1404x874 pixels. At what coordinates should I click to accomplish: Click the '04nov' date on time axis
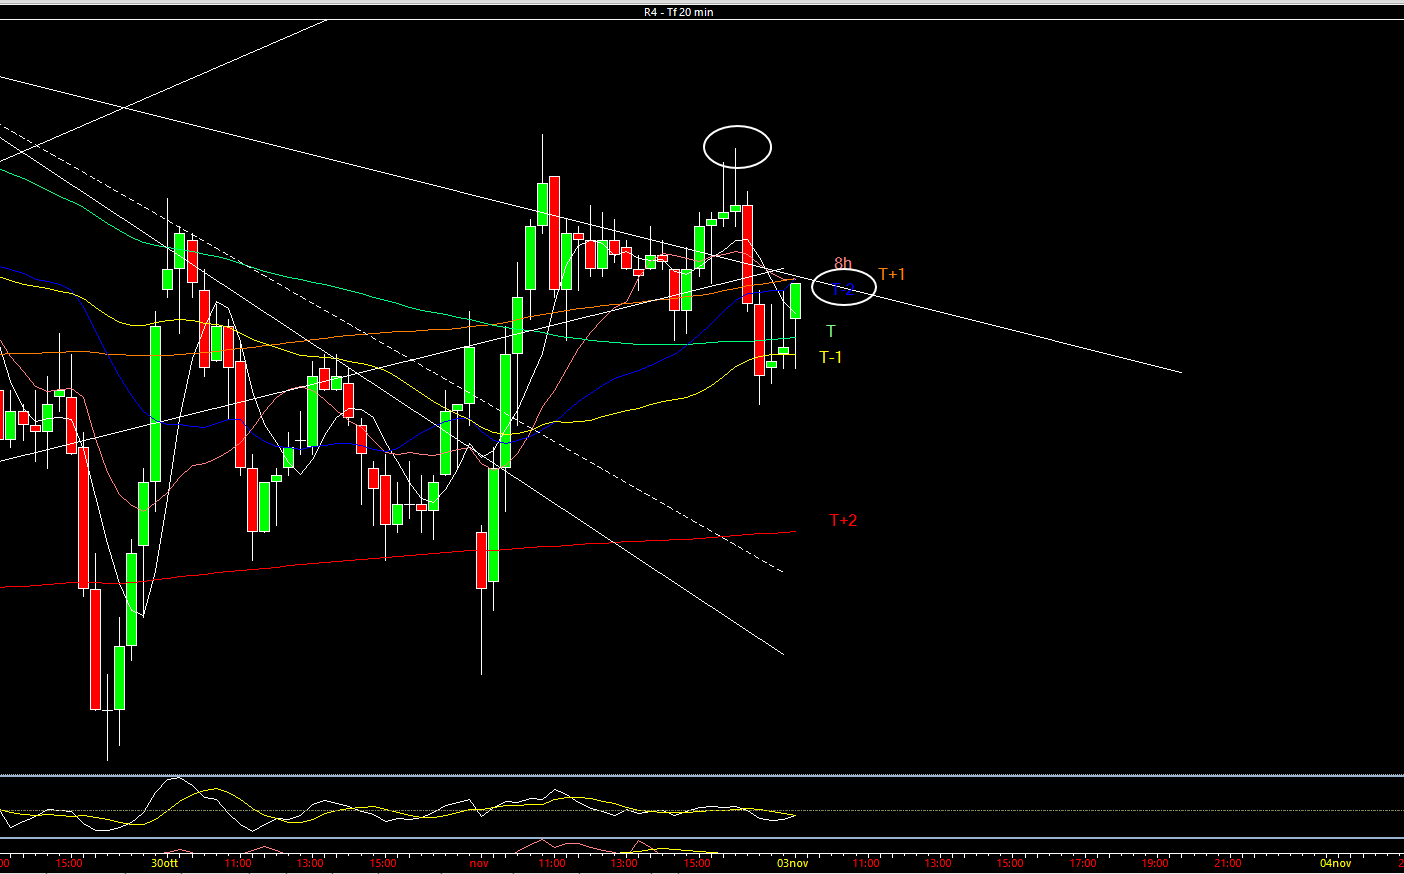click(x=1336, y=863)
